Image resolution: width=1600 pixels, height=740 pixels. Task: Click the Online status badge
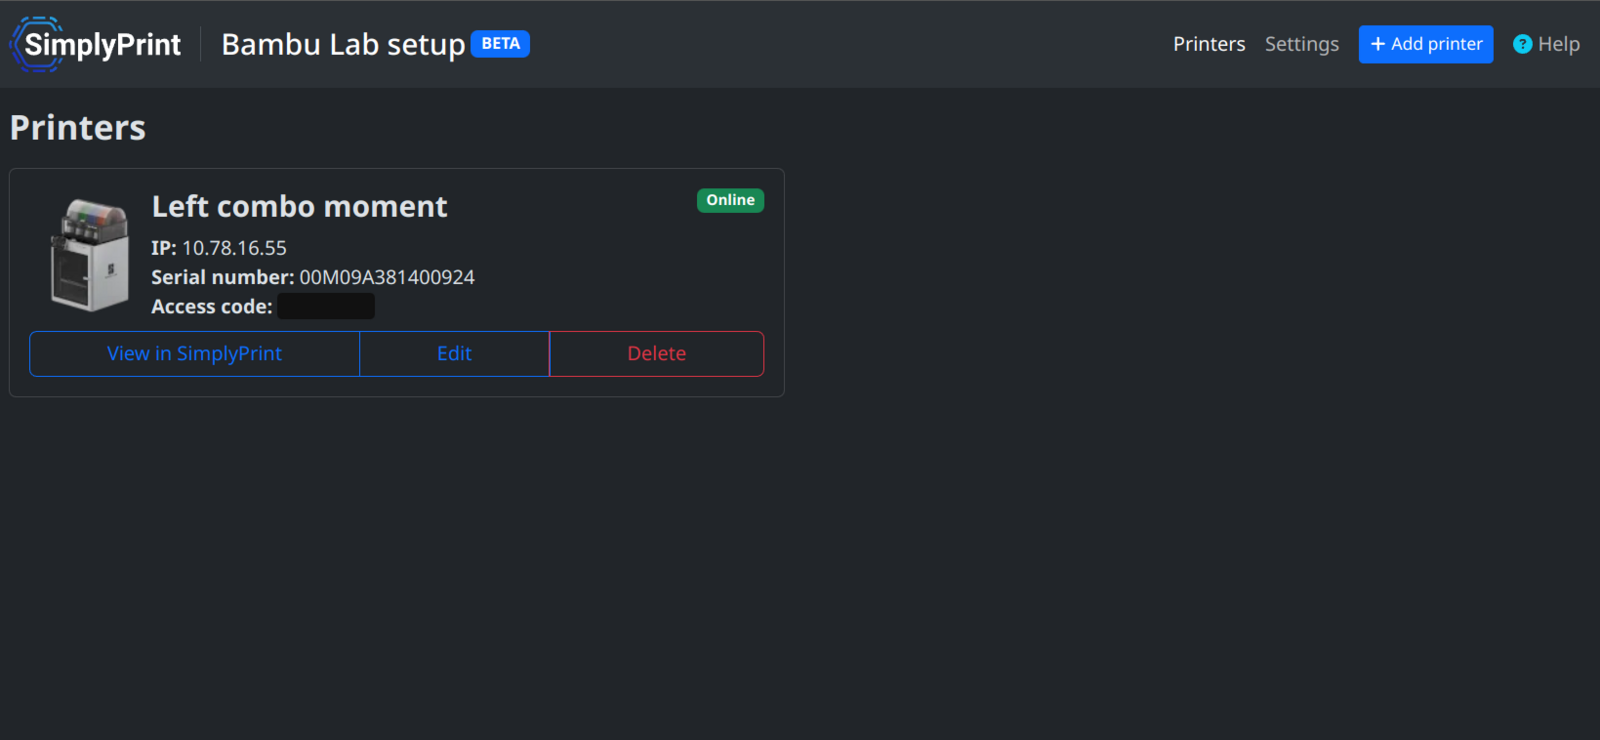click(730, 200)
